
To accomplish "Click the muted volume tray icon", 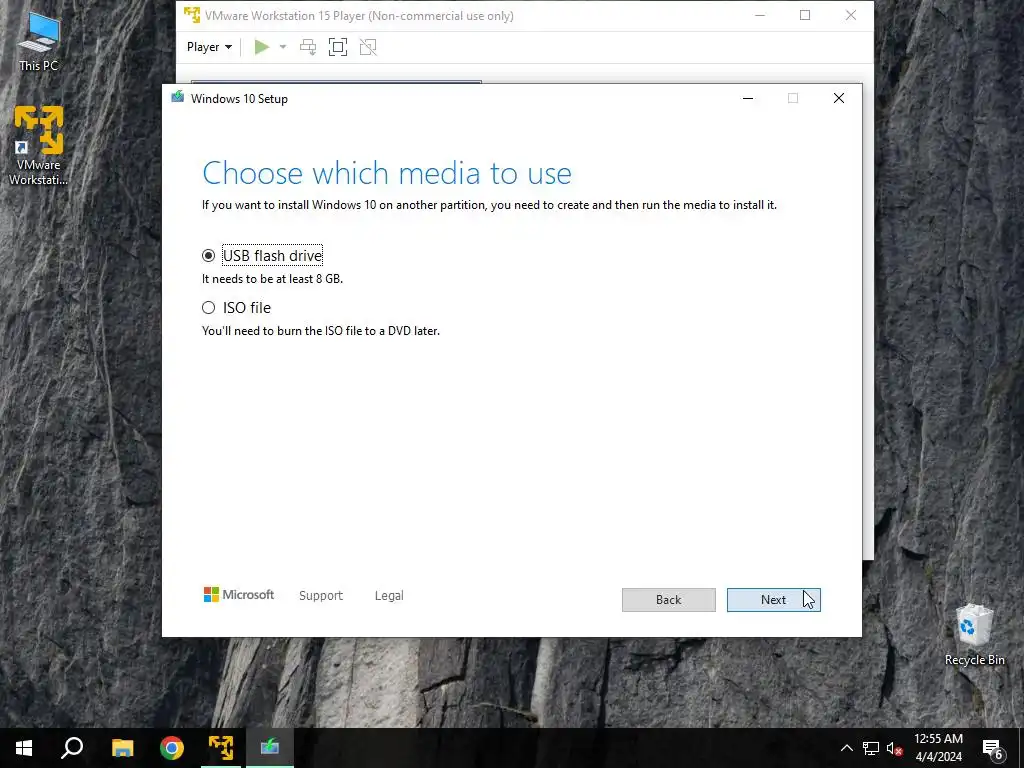I will [894, 748].
